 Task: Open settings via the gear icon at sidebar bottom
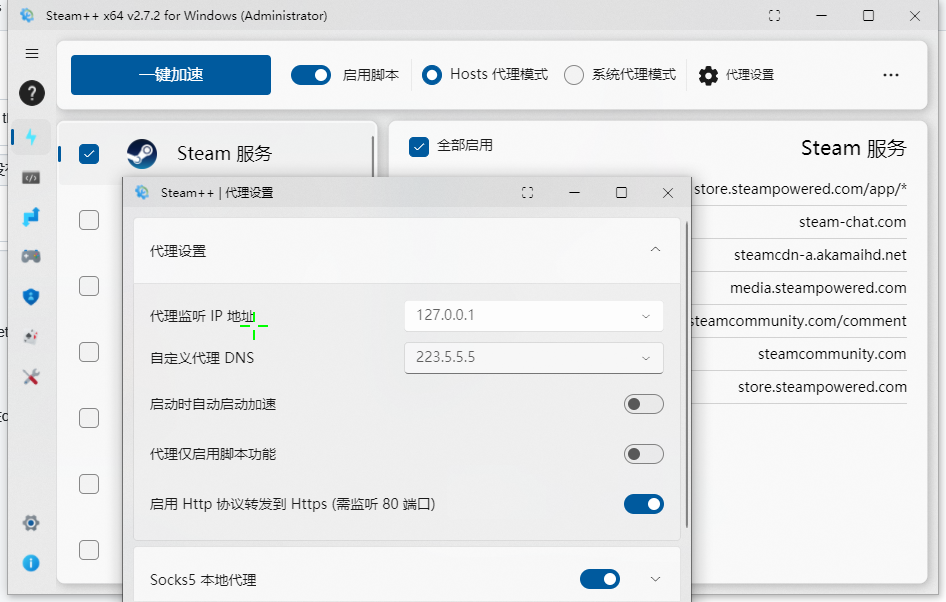(31, 523)
